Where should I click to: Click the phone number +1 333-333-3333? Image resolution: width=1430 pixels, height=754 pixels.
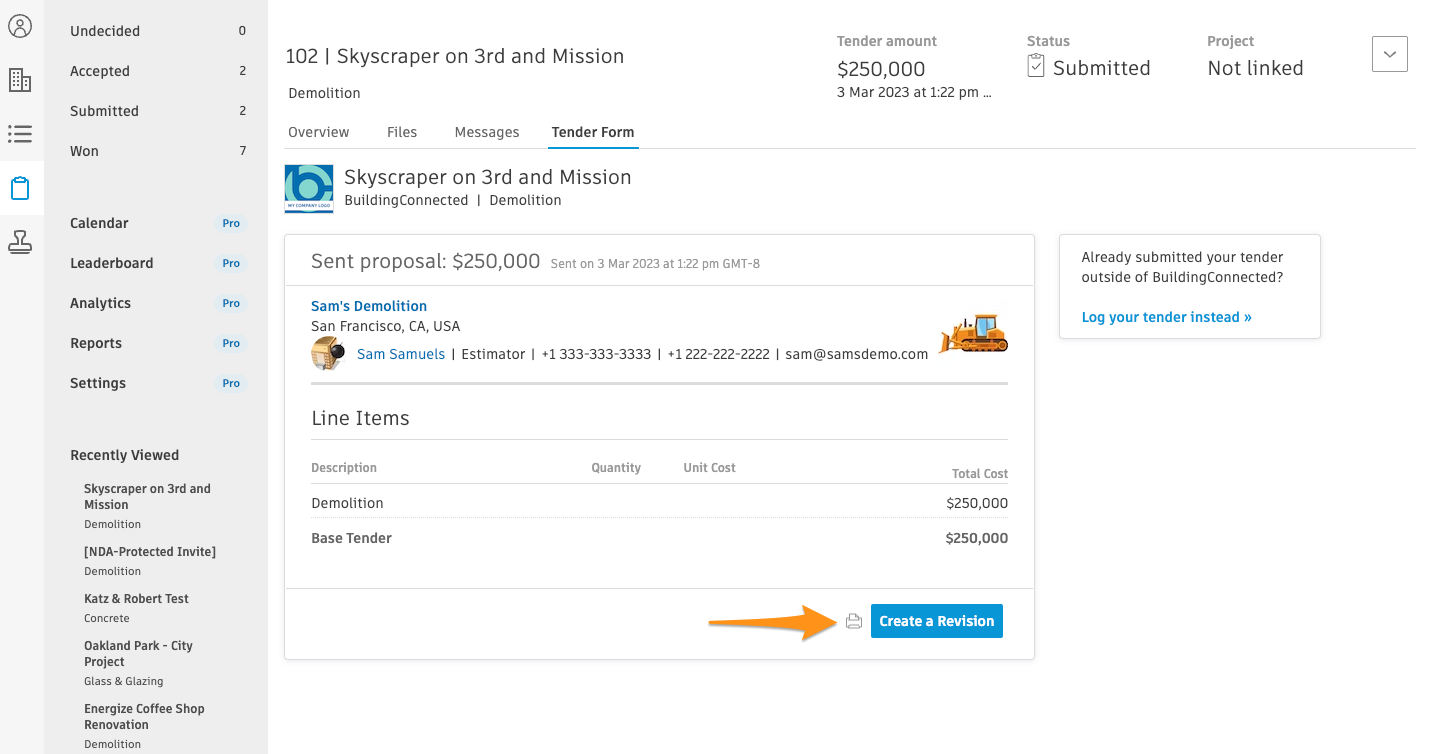coord(596,354)
